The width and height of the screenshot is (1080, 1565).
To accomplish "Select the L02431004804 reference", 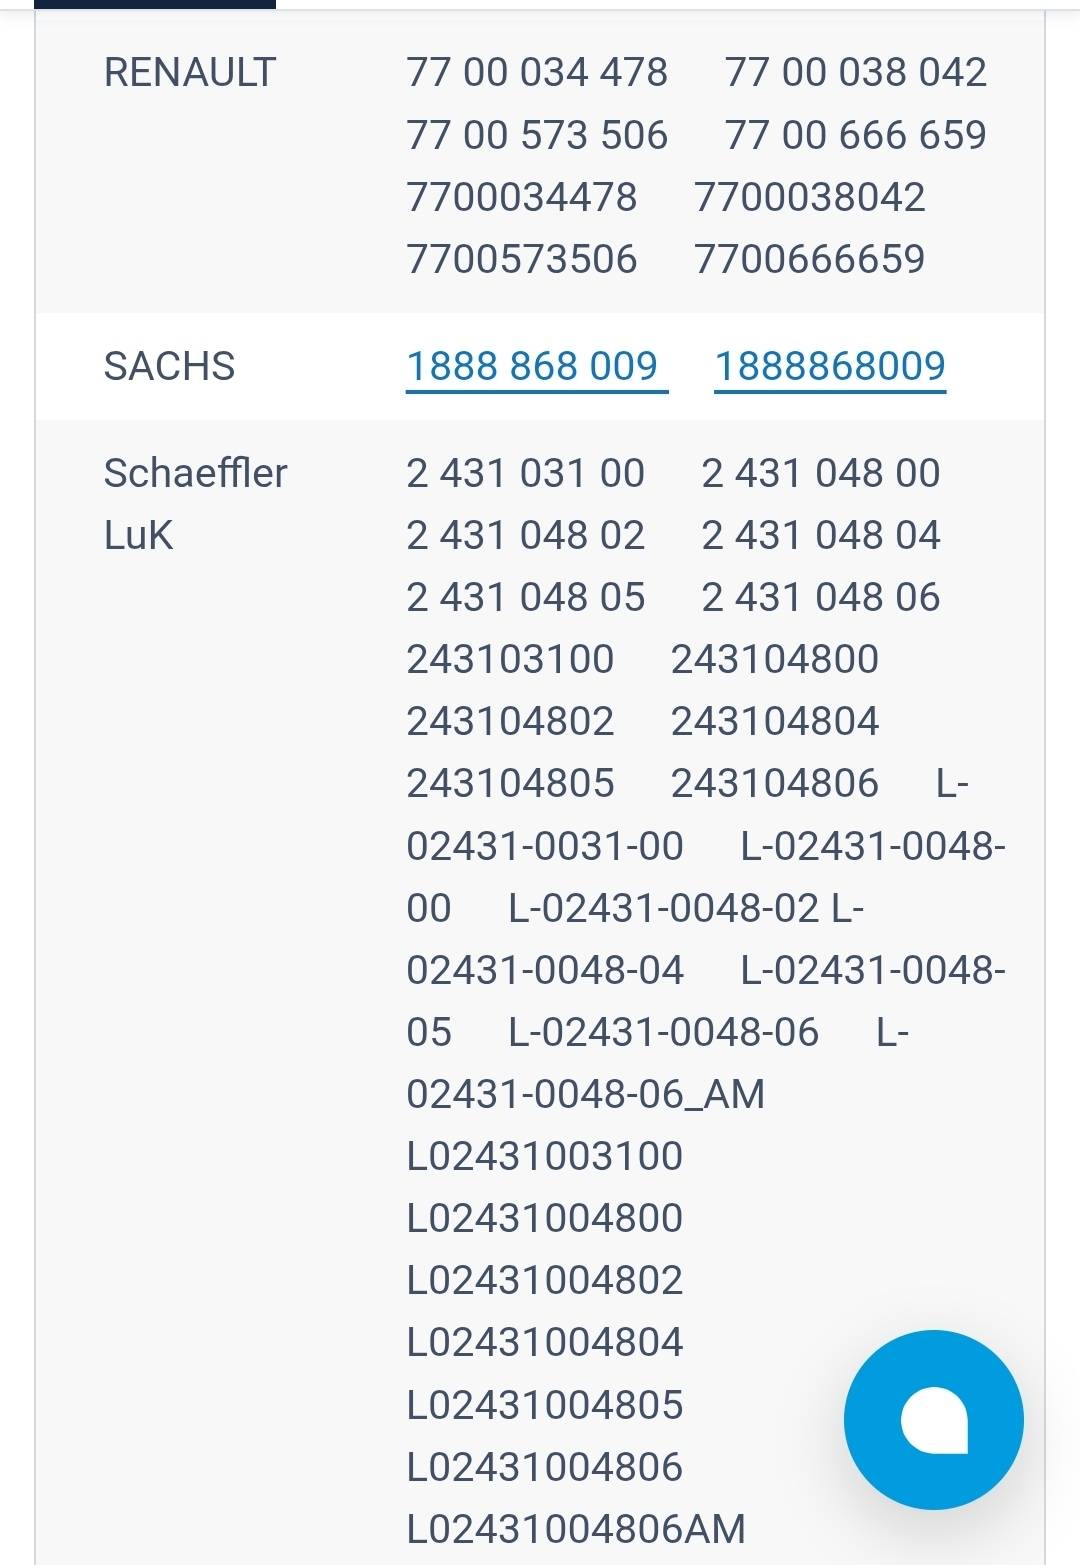I will pyautogui.click(x=545, y=1342).
